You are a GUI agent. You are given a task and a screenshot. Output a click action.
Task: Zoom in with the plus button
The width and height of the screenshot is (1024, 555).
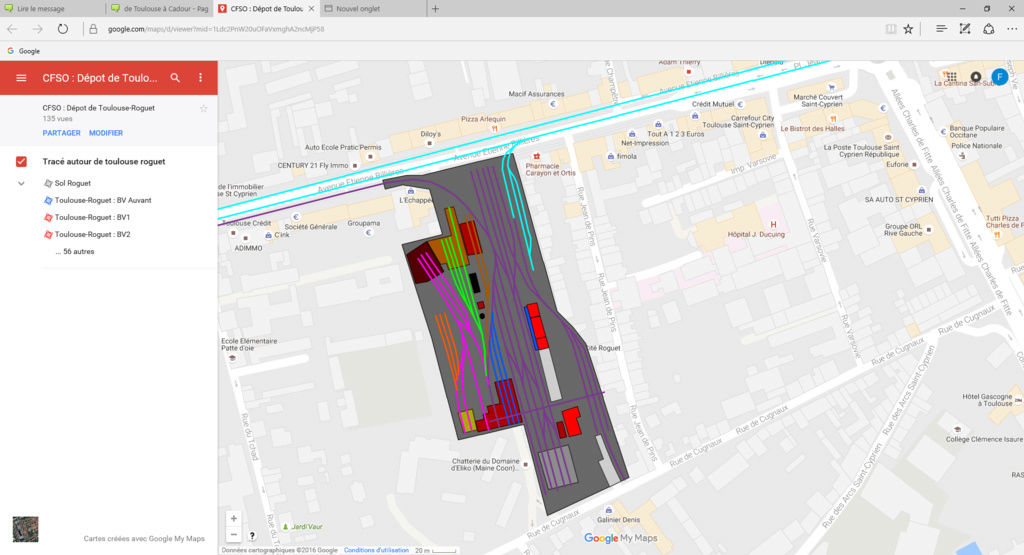(234, 518)
